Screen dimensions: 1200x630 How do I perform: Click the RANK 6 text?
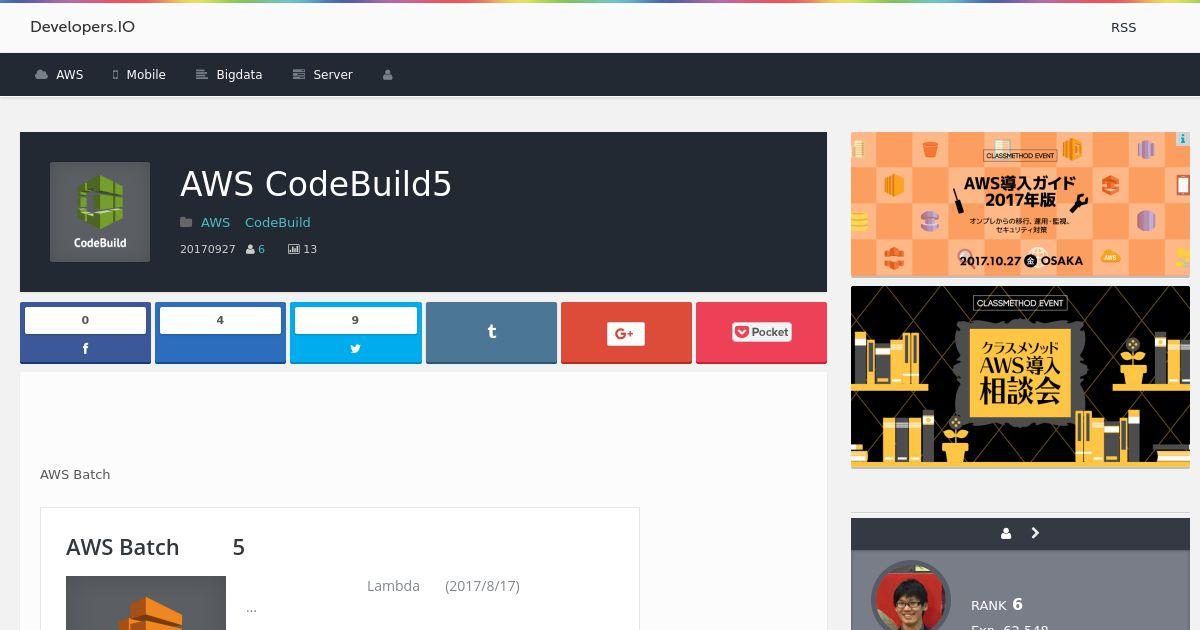click(997, 604)
